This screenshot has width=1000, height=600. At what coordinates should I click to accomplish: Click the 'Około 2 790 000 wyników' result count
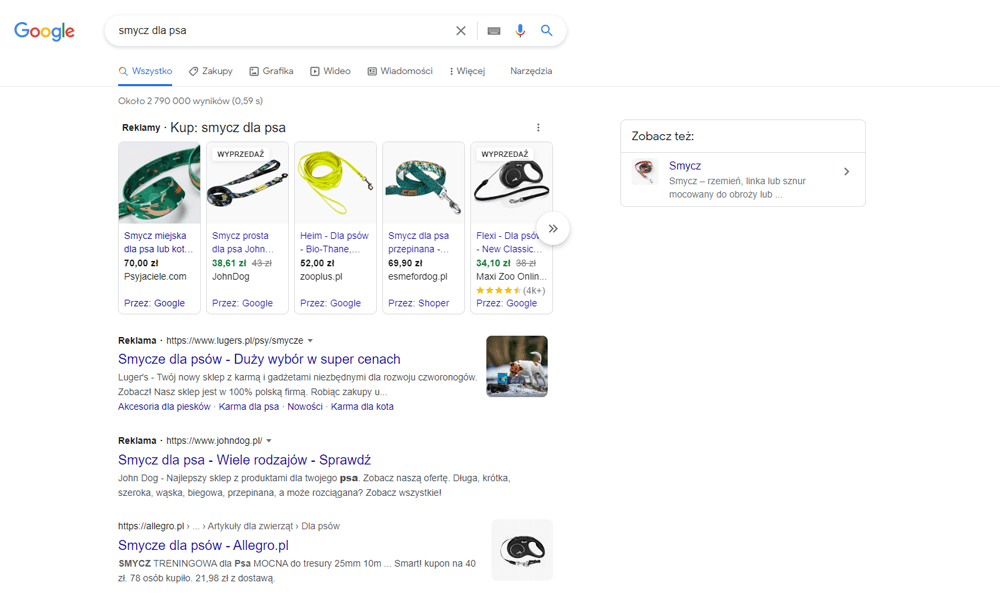[x=190, y=101]
